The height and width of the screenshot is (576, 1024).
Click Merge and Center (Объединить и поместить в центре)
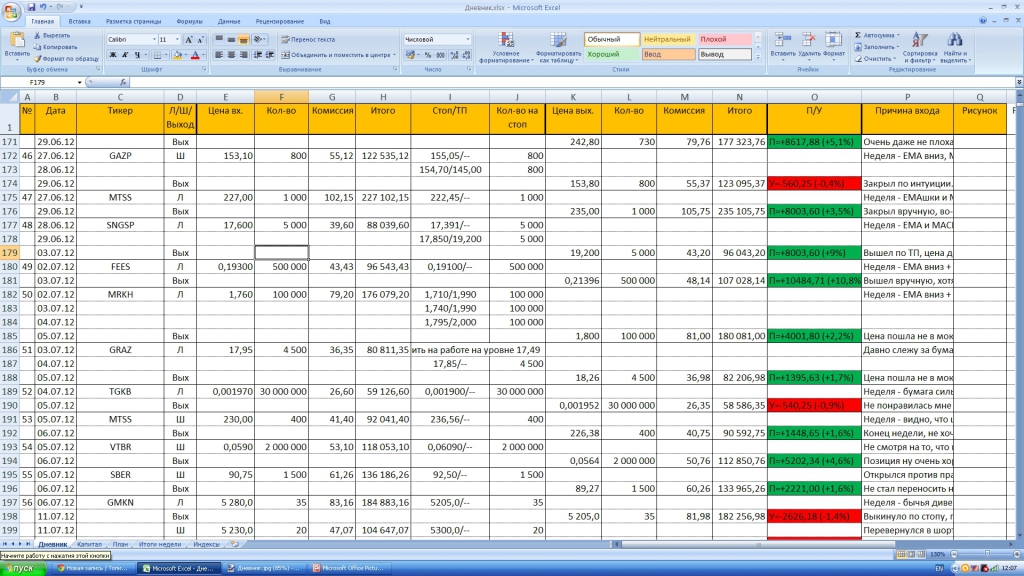[337, 55]
